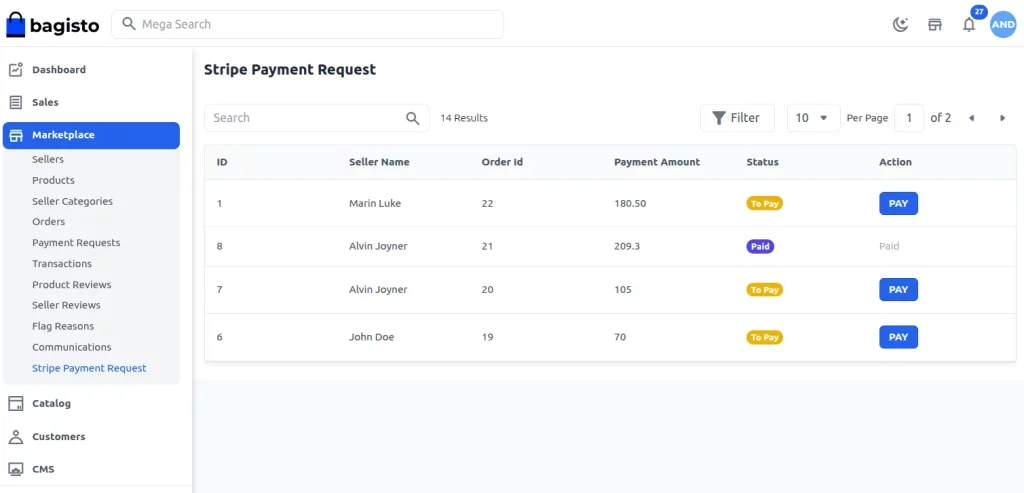Open the Filter panel

736,118
